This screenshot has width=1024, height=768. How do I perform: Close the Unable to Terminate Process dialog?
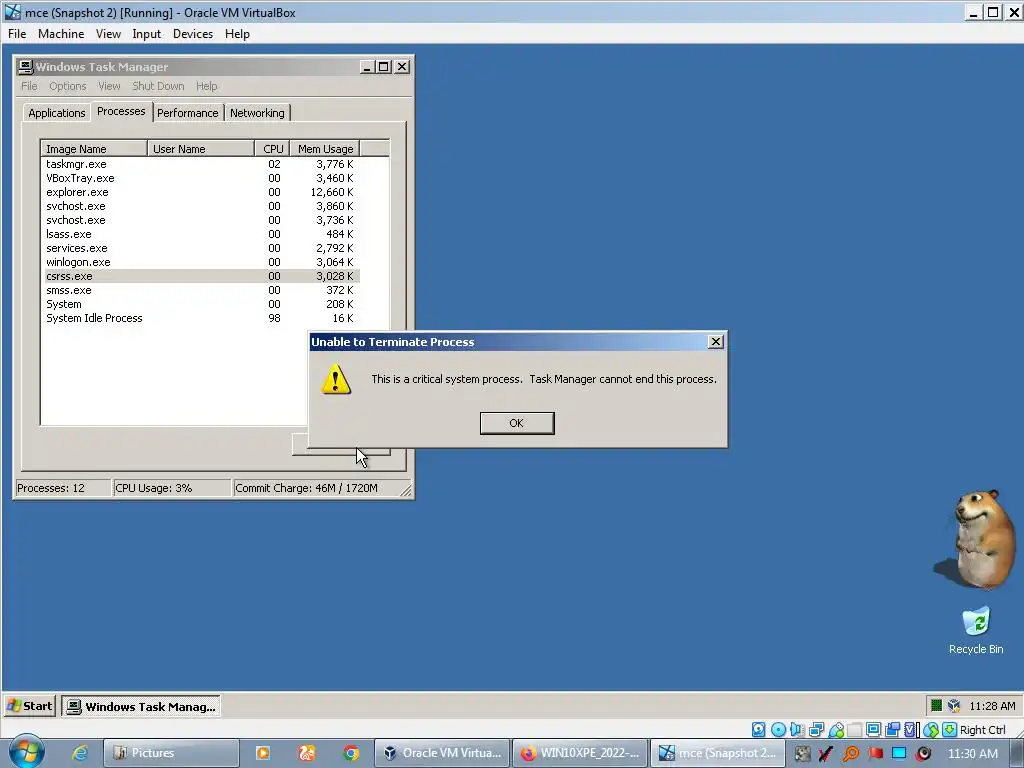tap(716, 342)
